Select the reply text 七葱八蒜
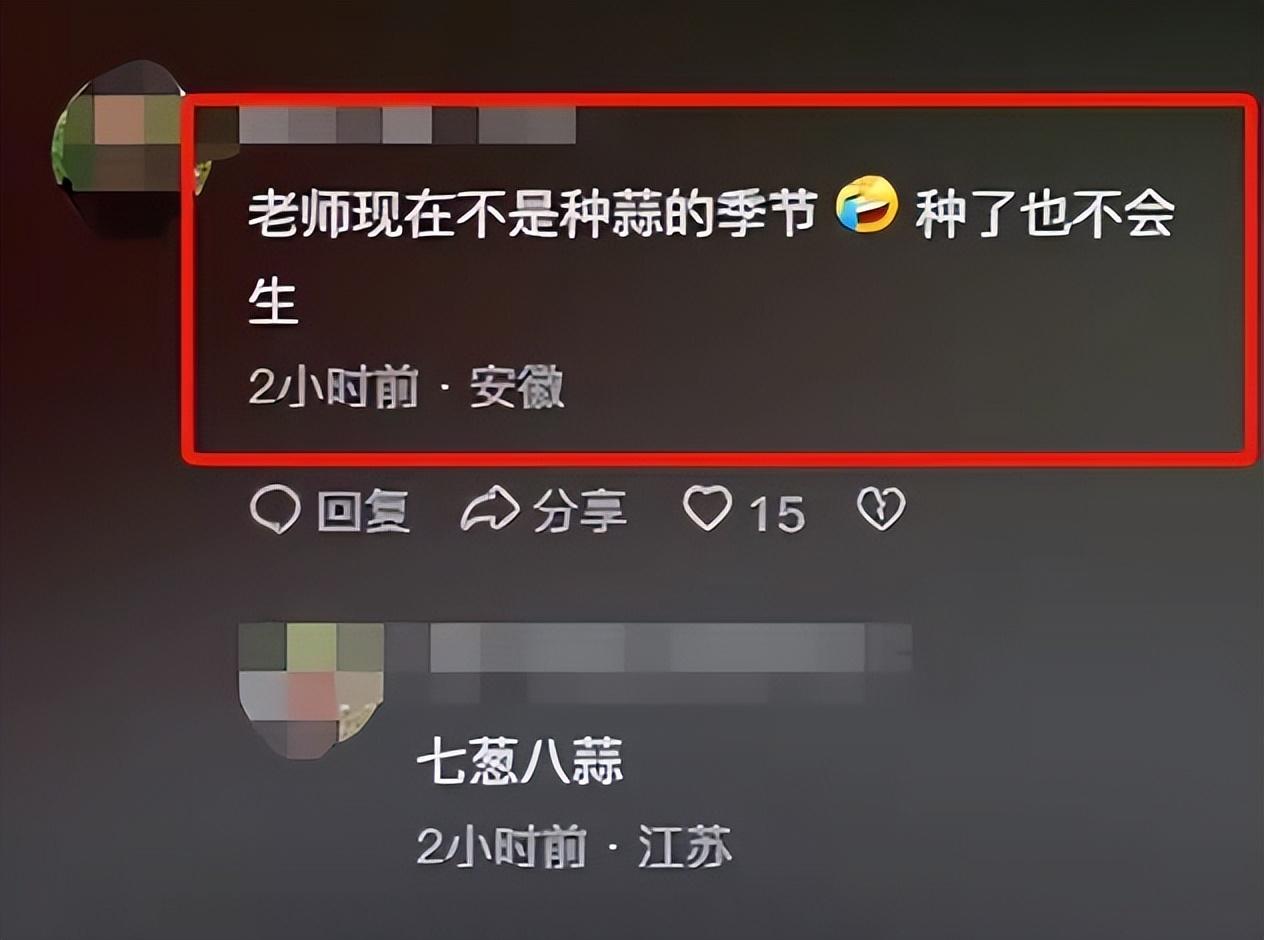The width and height of the screenshot is (1264, 940). point(520,762)
